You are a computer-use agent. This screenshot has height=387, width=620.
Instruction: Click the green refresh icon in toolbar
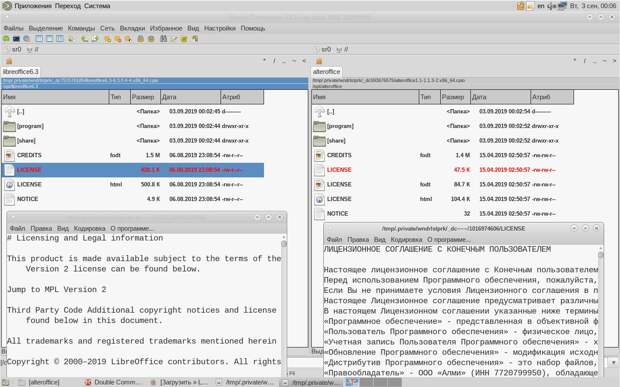pos(6,39)
